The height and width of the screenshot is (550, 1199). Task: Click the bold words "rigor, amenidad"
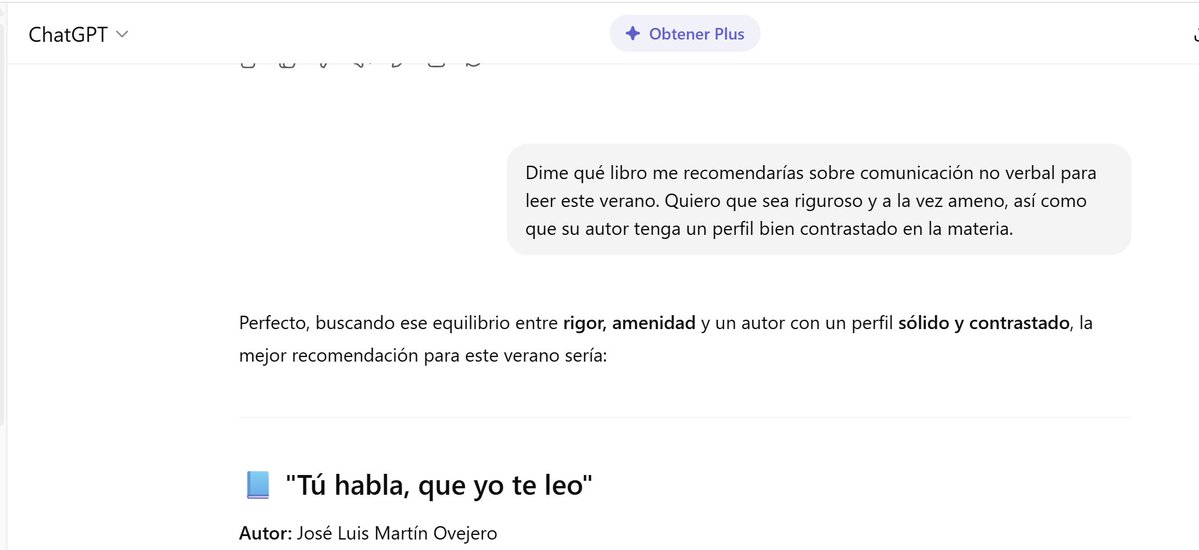point(629,323)
